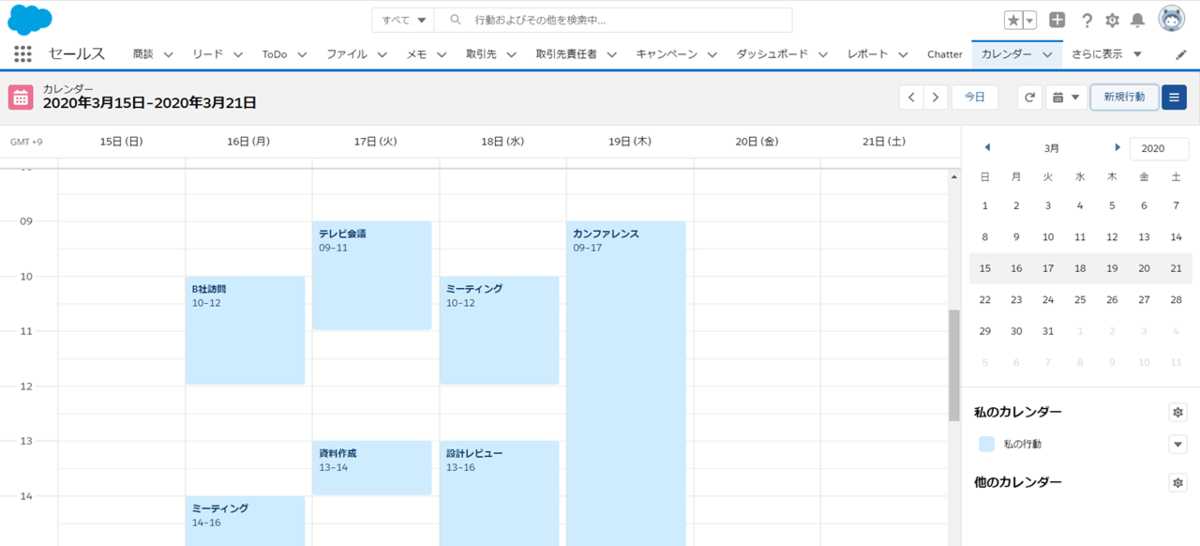Screen dimensions: 1200x546
Task: Open the Notifications bell icon
Action: point(1138,20)
